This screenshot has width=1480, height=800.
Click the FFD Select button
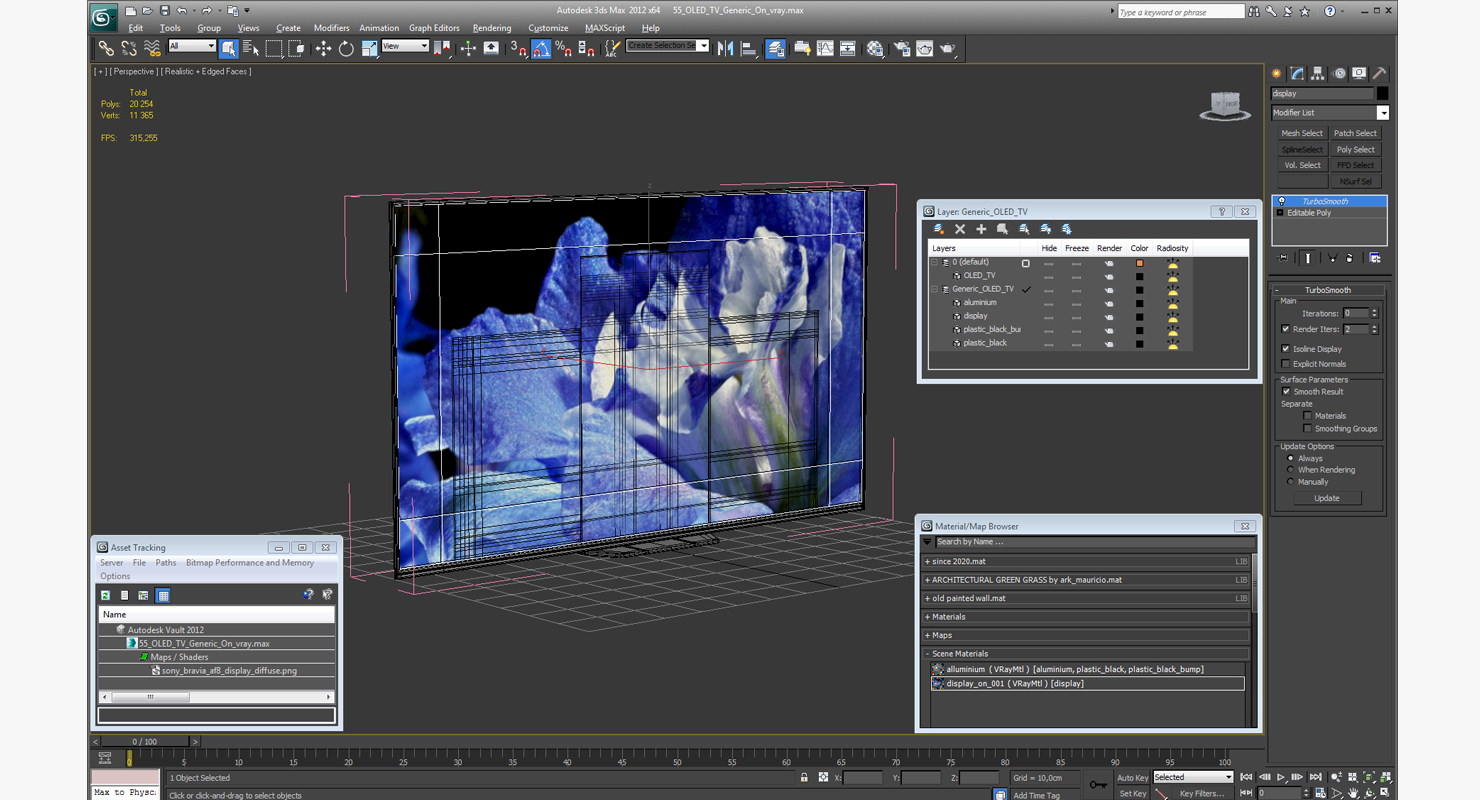point(1356,165)
